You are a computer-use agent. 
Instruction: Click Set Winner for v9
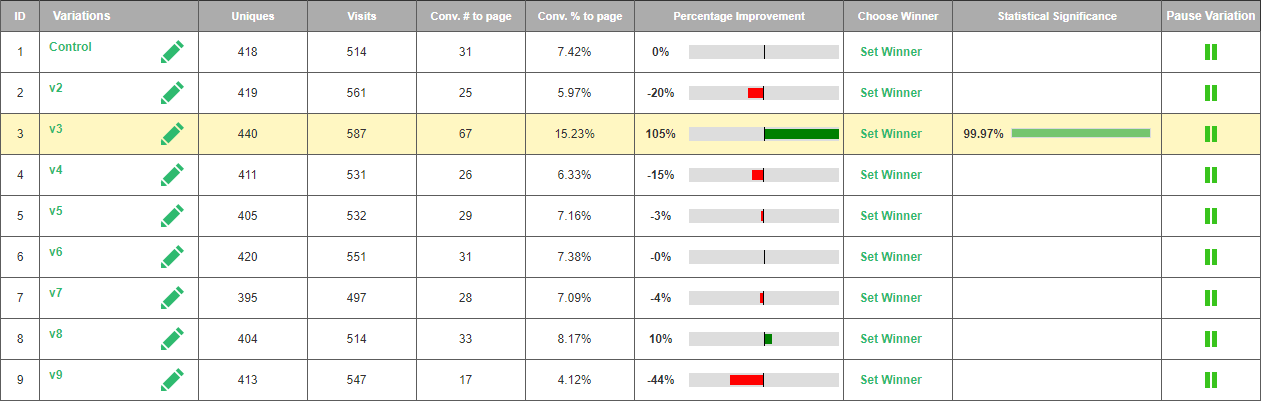point(890,380)
